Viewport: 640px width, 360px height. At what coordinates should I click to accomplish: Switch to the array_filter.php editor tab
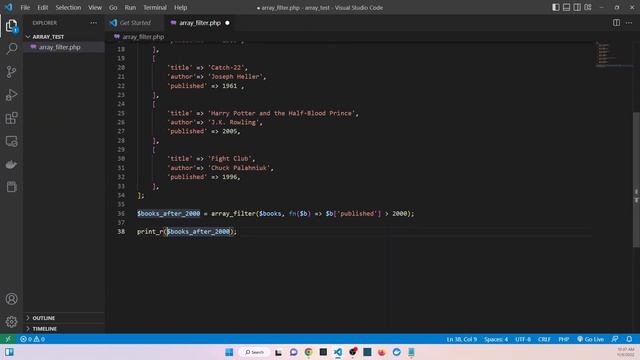click(x=200, y=23)
